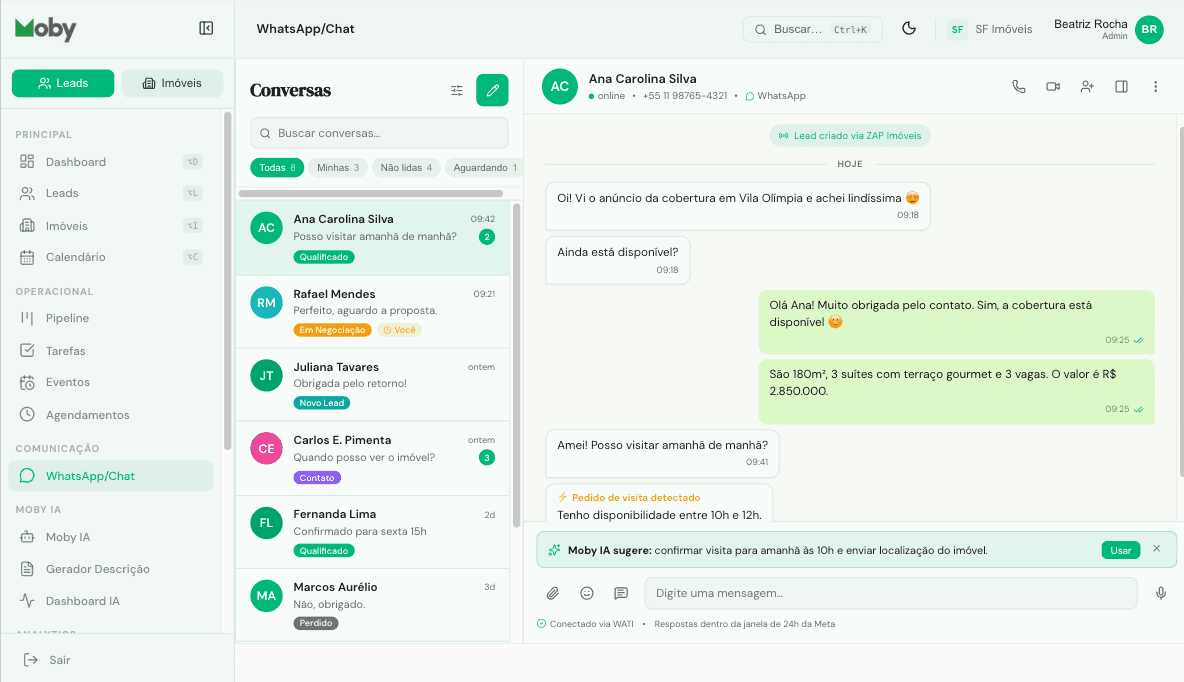Open the contact side panel icon
This screenshot has height=682, width=1184.
click(x=1121, y=86)
